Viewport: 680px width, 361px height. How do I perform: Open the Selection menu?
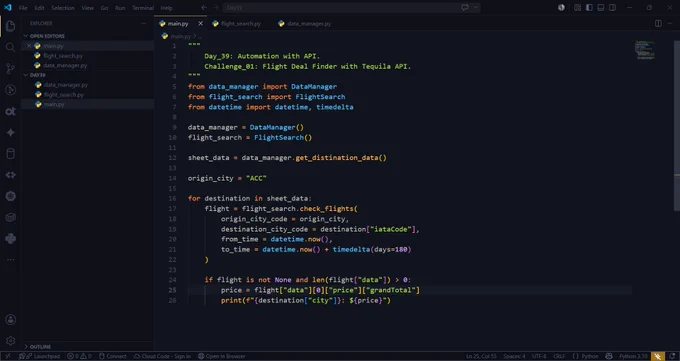pos(63,8)
